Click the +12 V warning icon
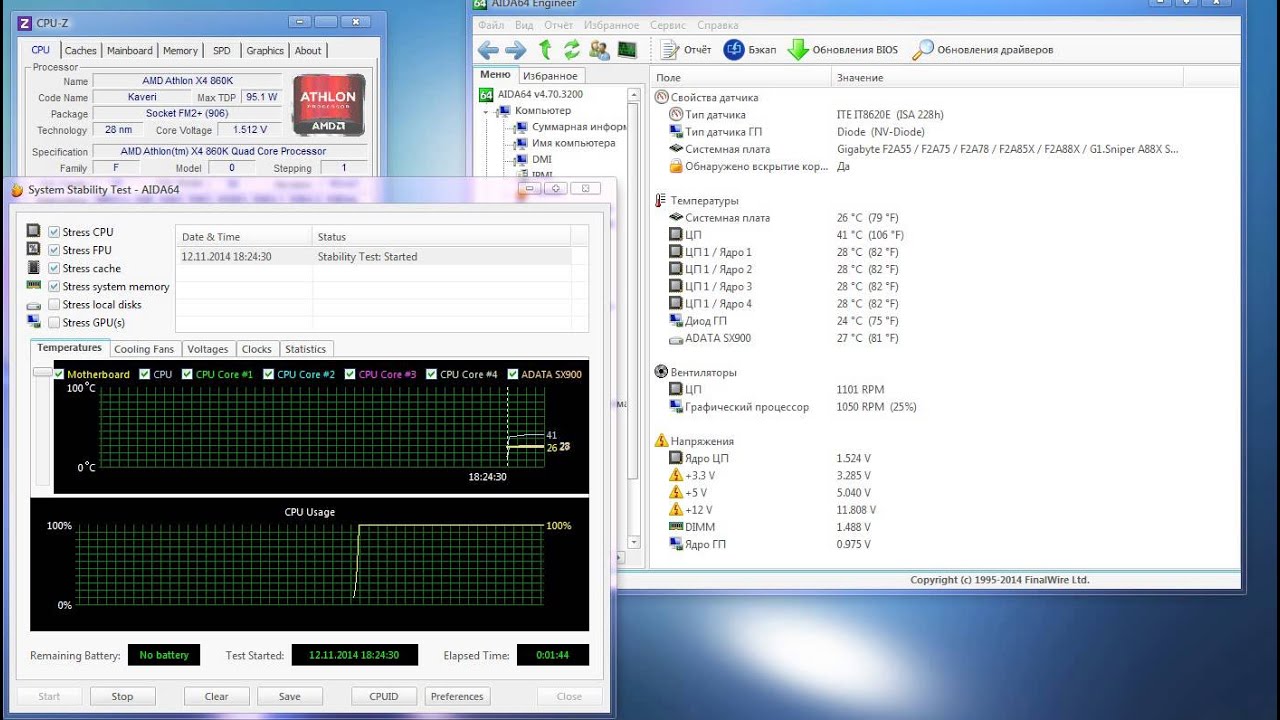Screen dimensions: 1280x720 pyautogui.click(x=677, y=510)
